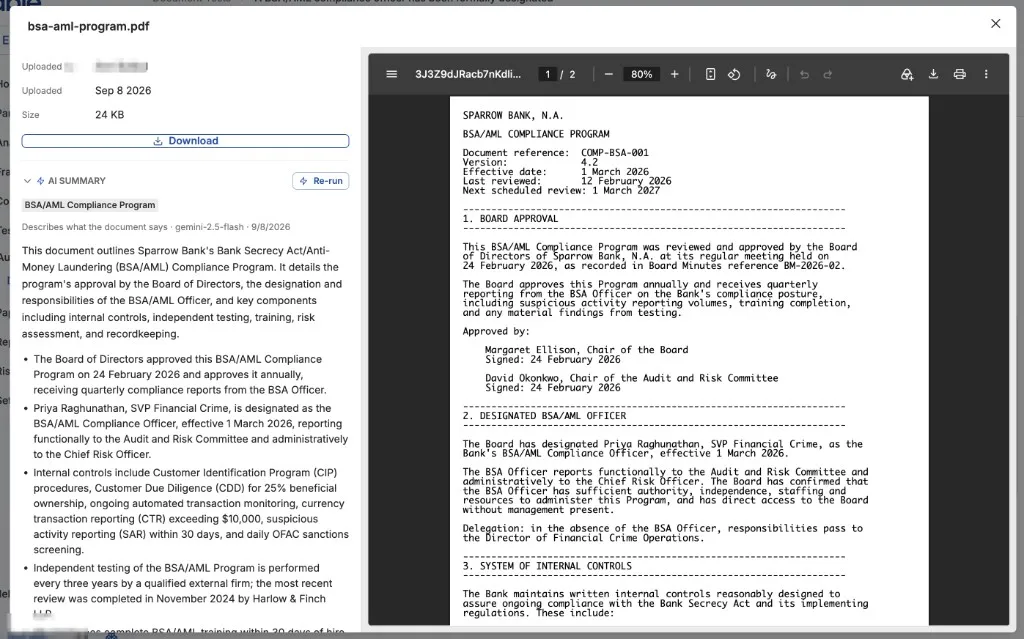1024x639 pixels.
Task: Click the Priya Raghunathan summary bullet
Action: 191,431
